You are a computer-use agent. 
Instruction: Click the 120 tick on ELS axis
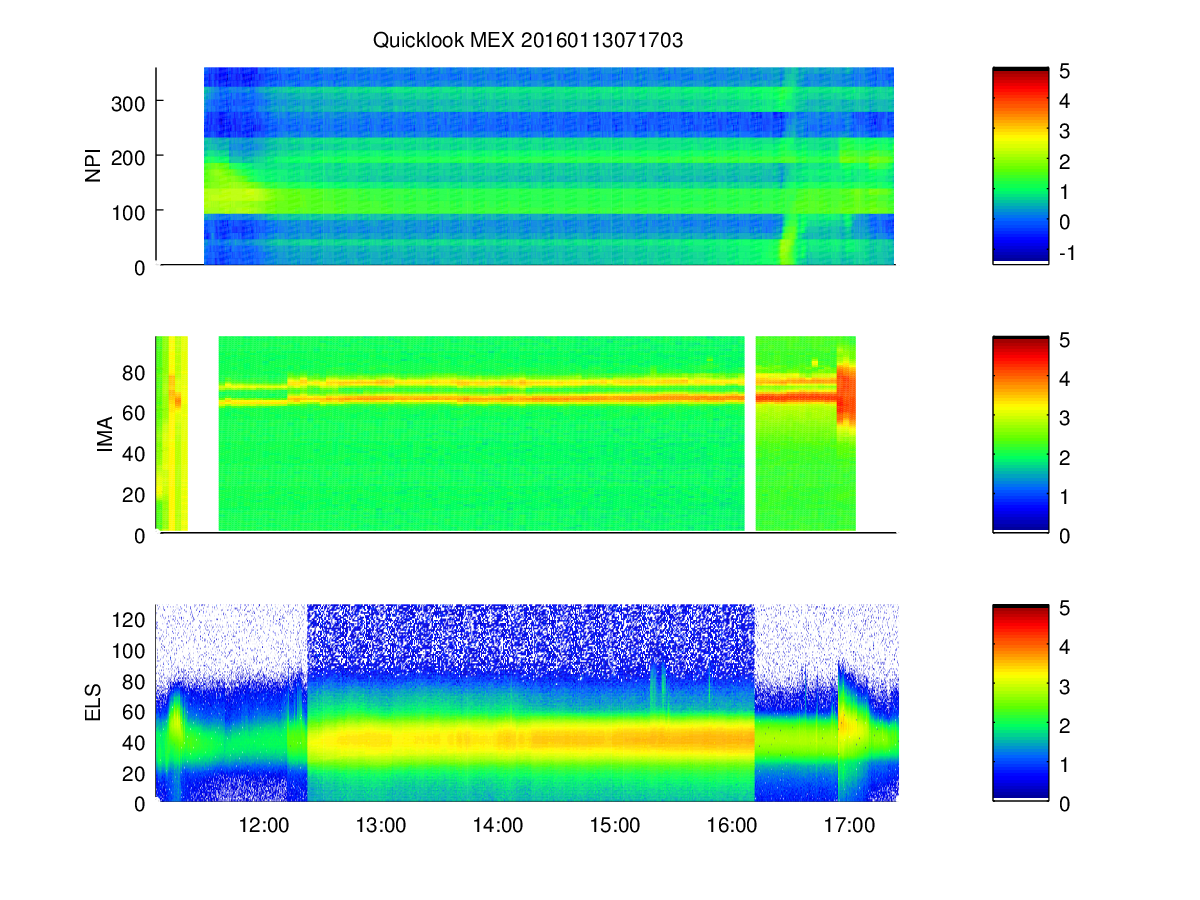131,620
